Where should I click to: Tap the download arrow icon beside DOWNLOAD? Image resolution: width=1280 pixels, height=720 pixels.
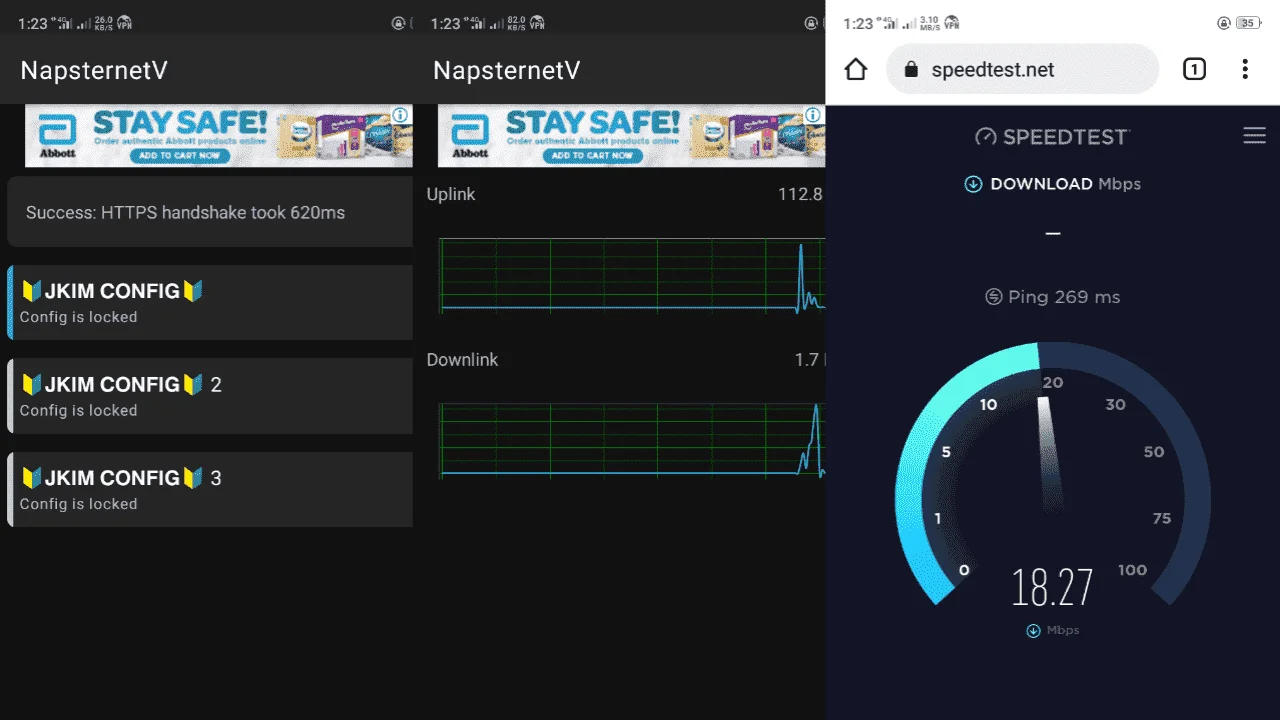[x=973, y=184]
